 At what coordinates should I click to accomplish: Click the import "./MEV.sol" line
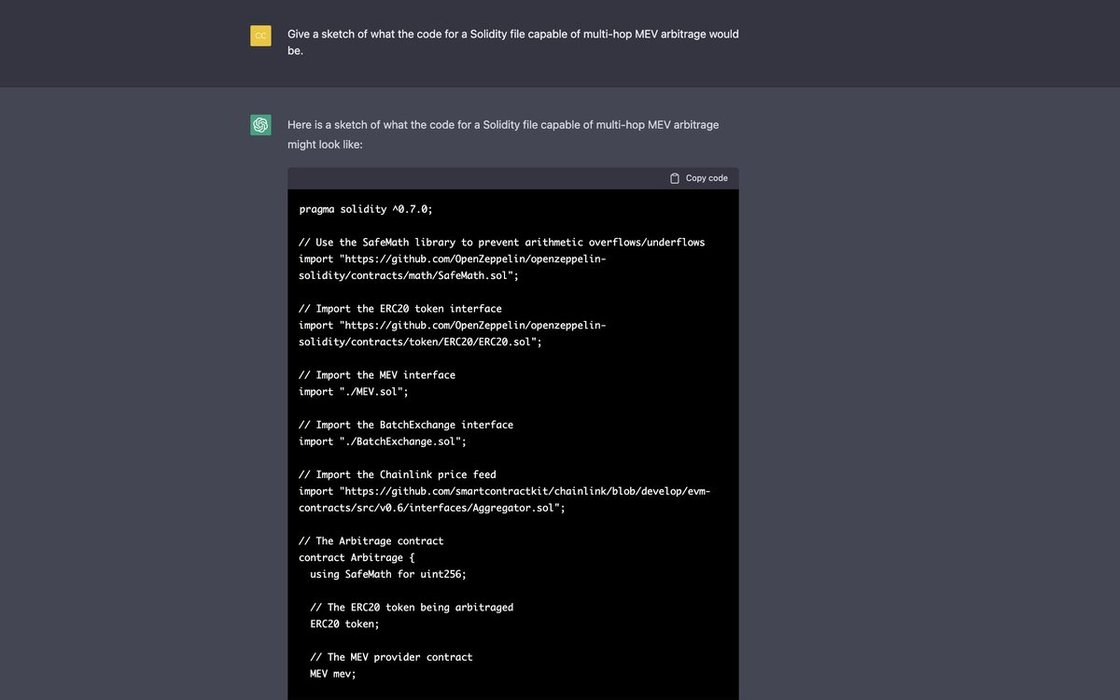tap(354, 392)
